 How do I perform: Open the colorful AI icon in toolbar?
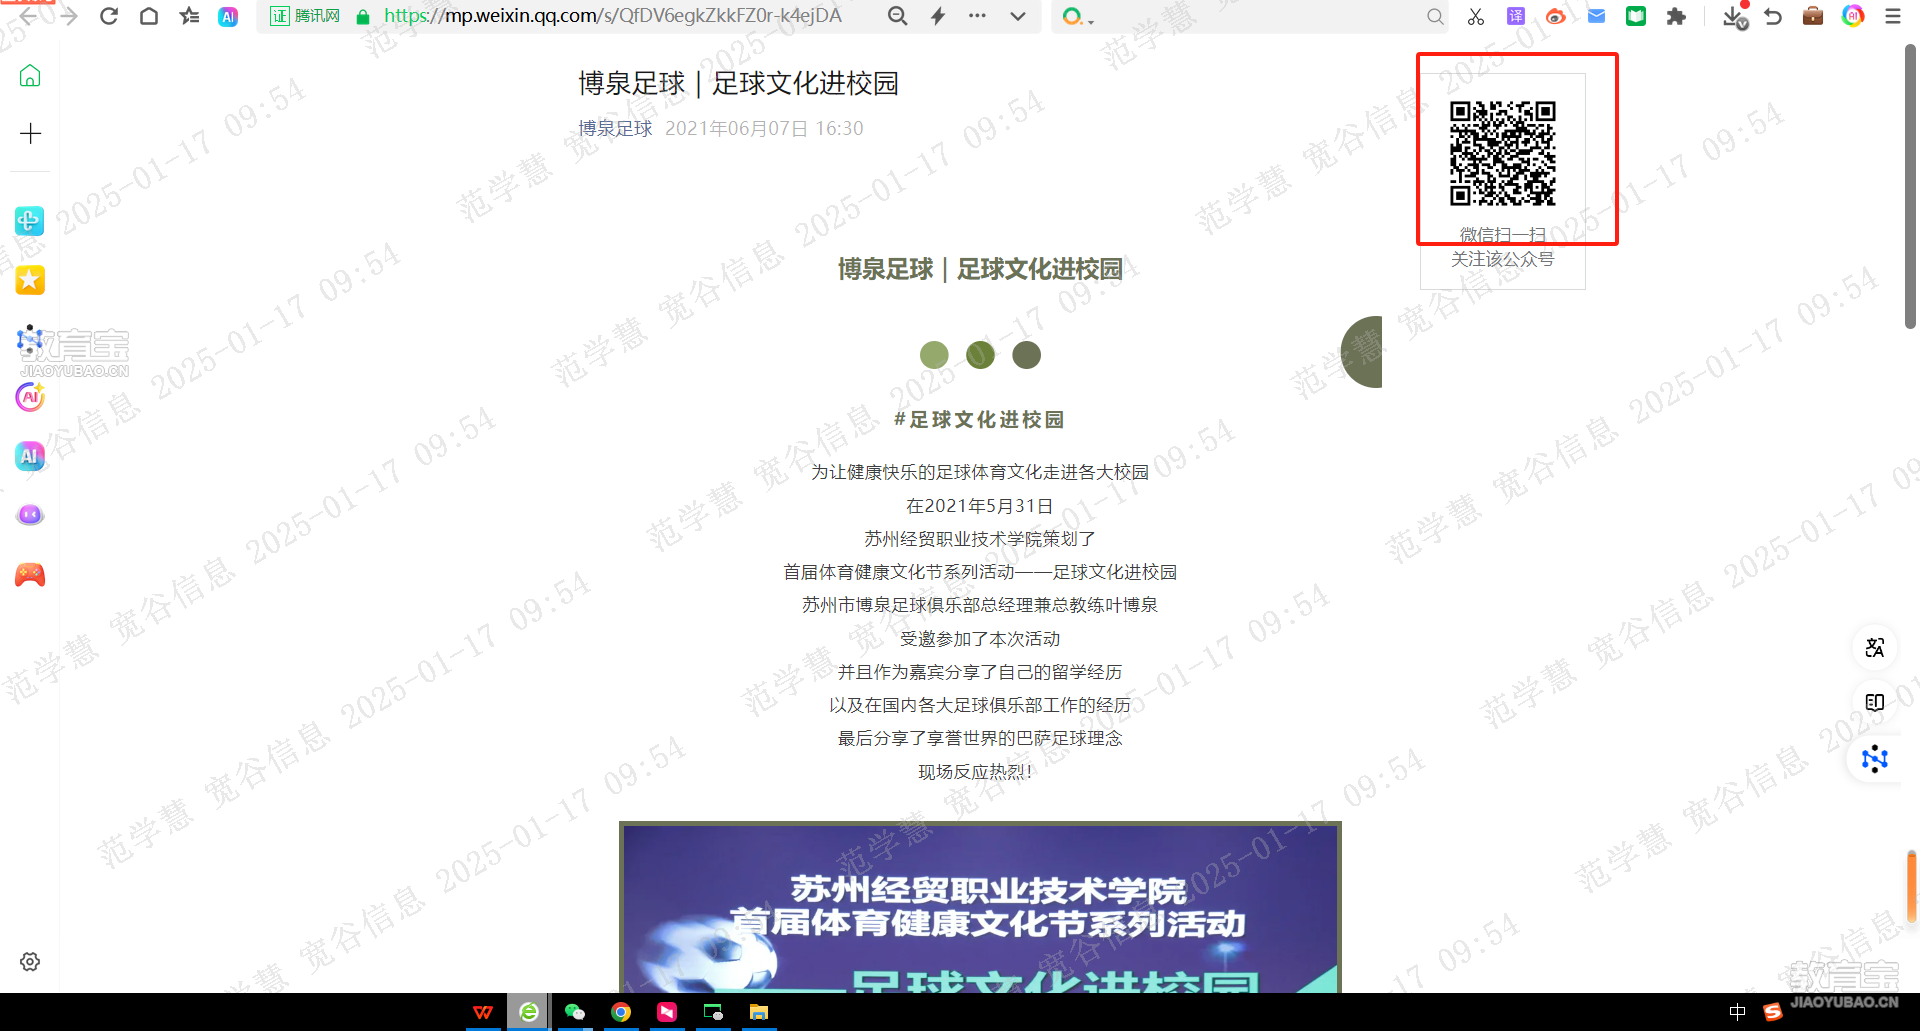click(x=1853, y=16)
